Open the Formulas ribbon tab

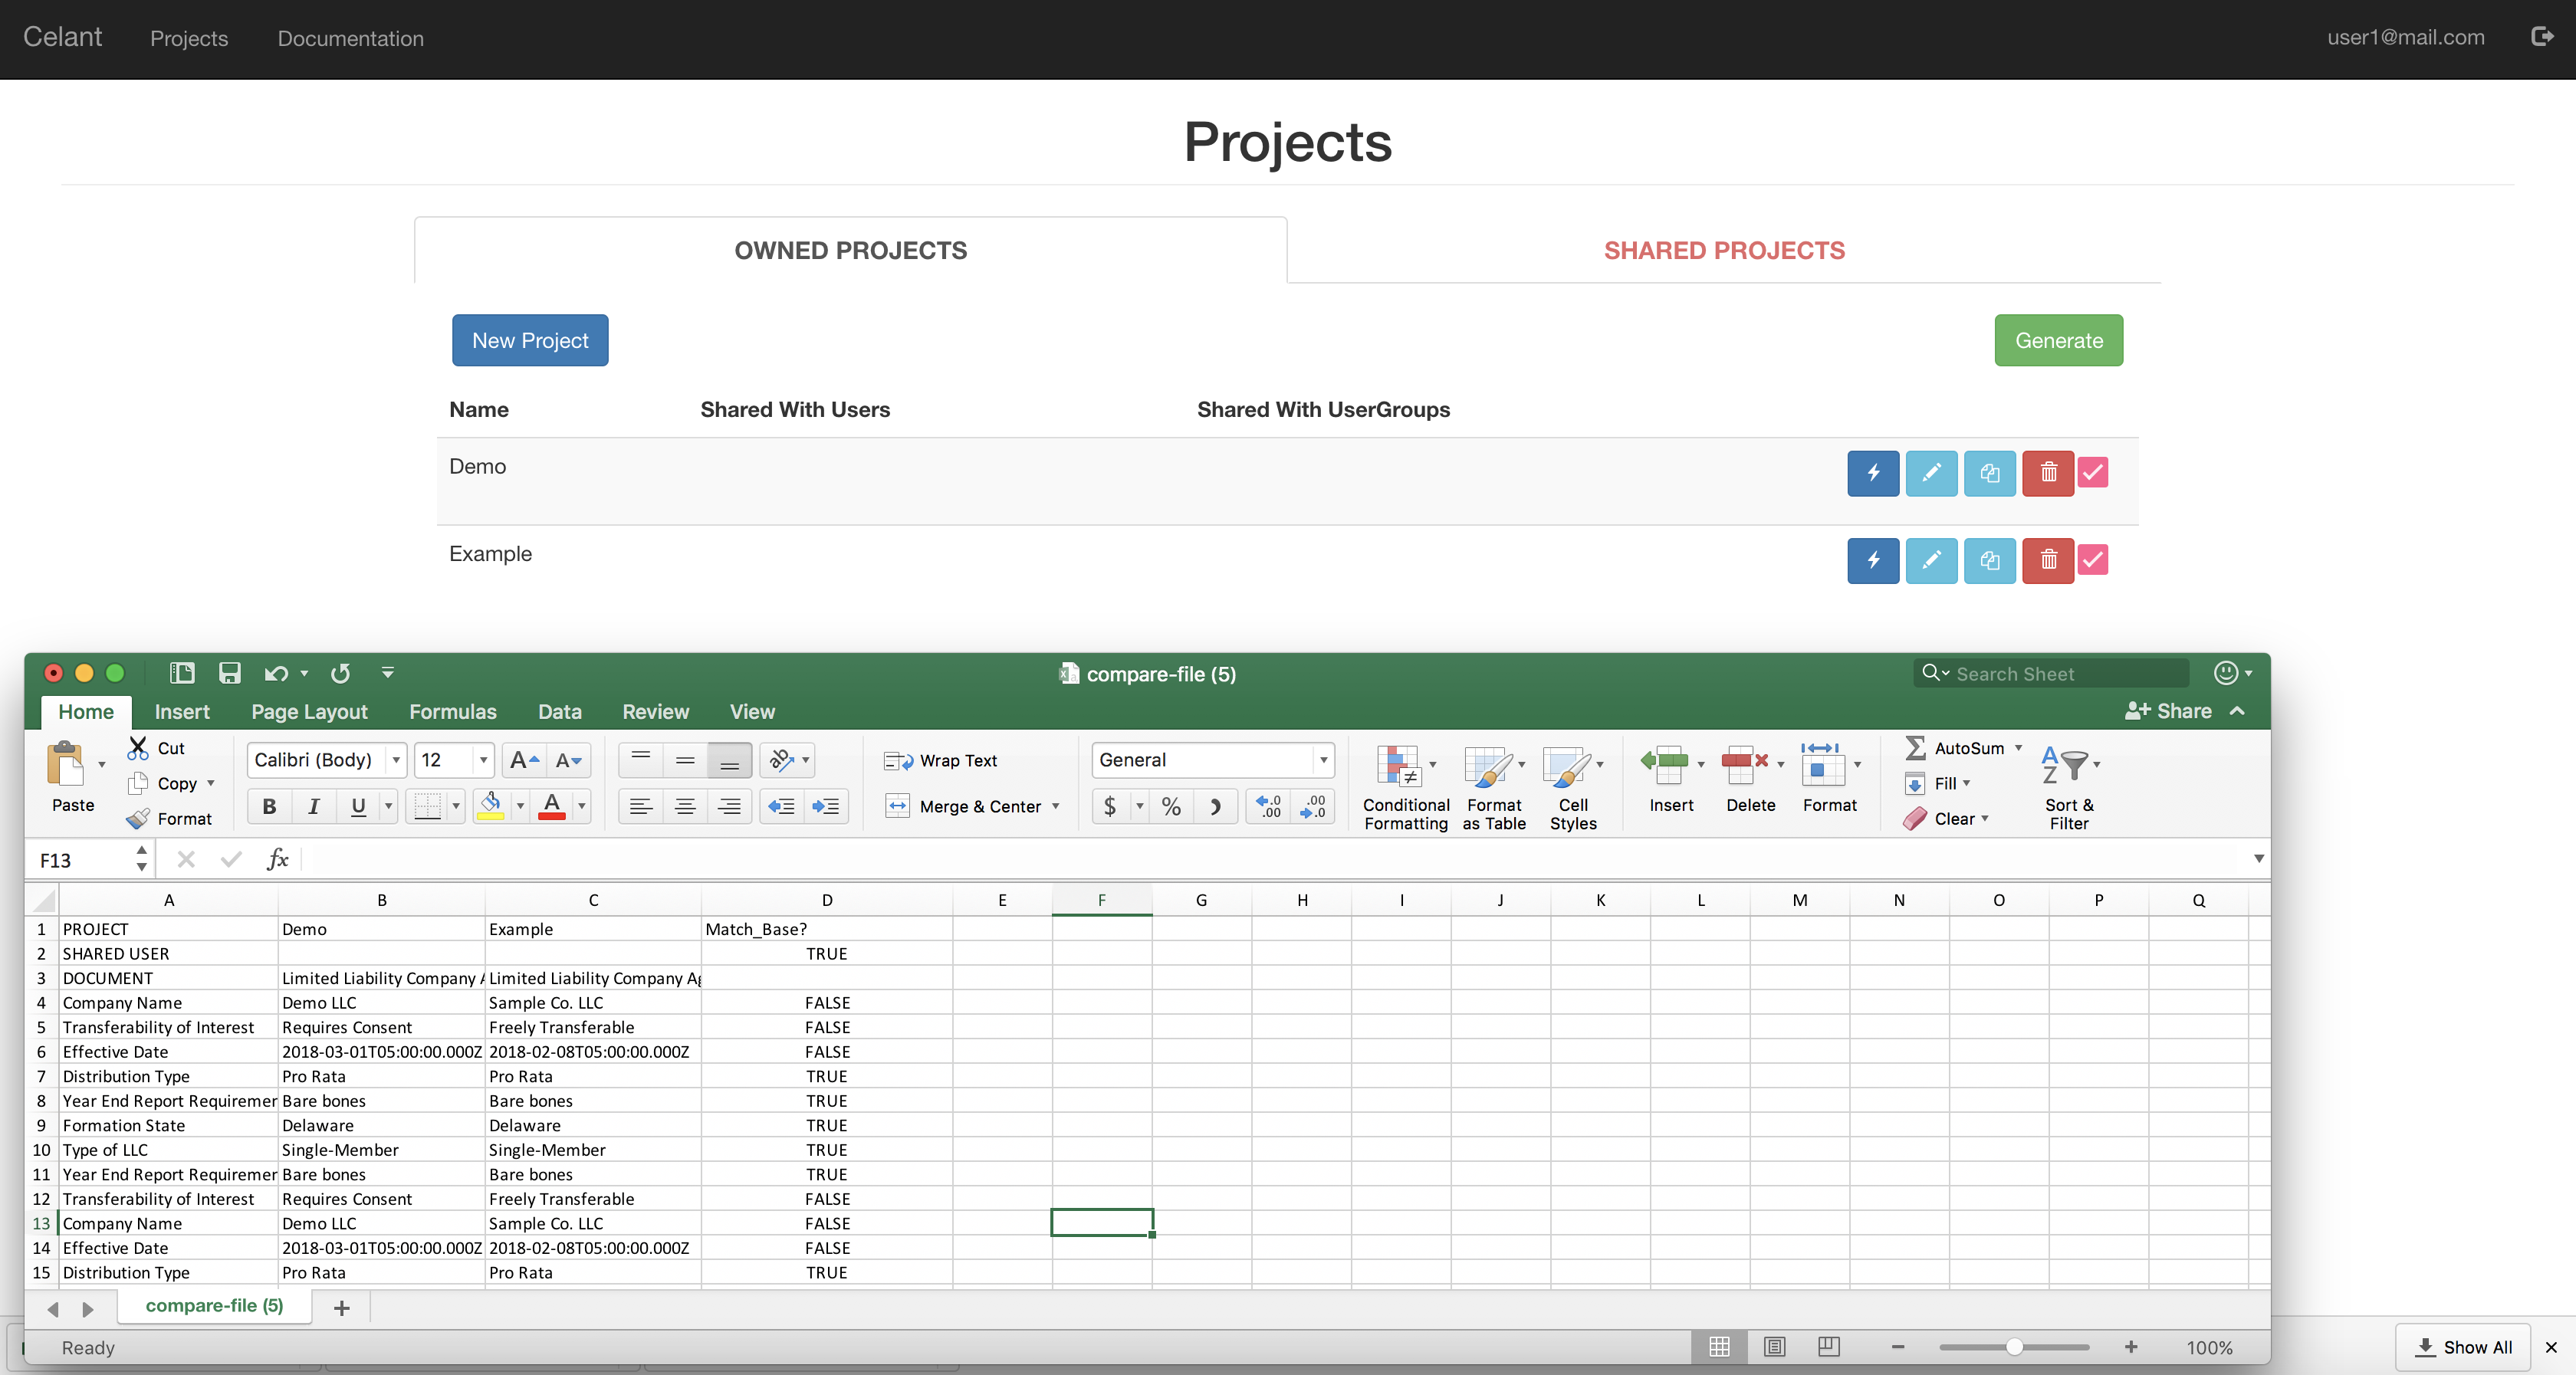click(x=452, y=711)
